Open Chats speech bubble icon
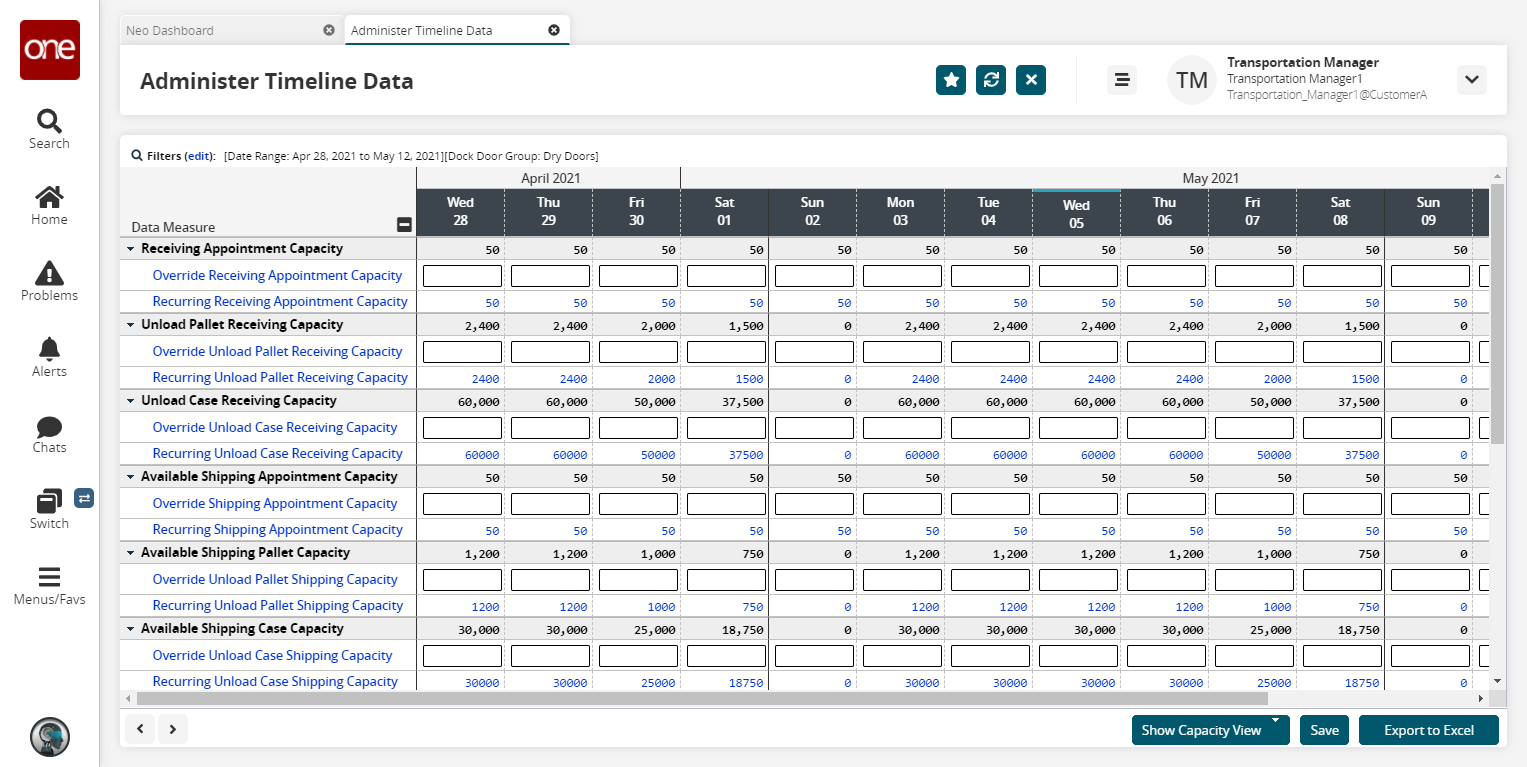This screenshot has height=767, width=1527. [x=49, y=427]
